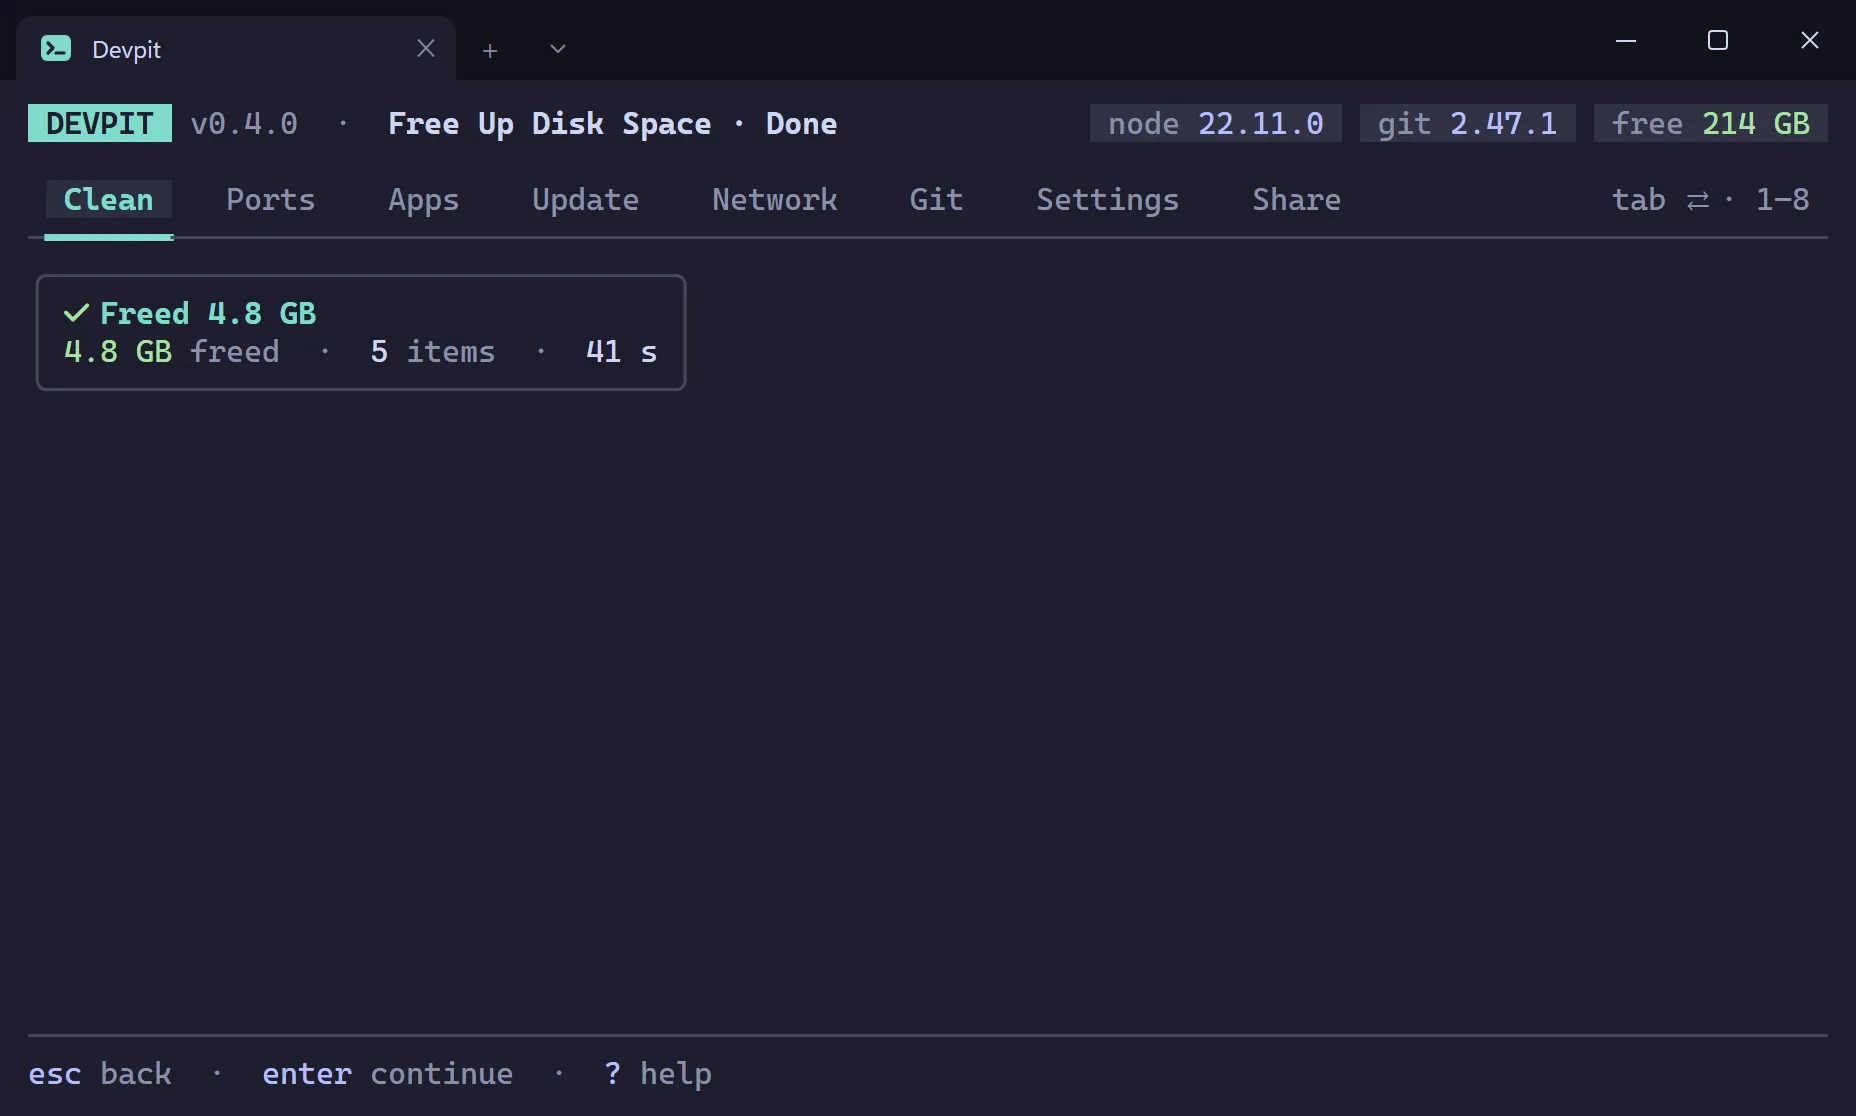
Task: Click the tab switch arrows icon
Action: (x=1697, y=201)
